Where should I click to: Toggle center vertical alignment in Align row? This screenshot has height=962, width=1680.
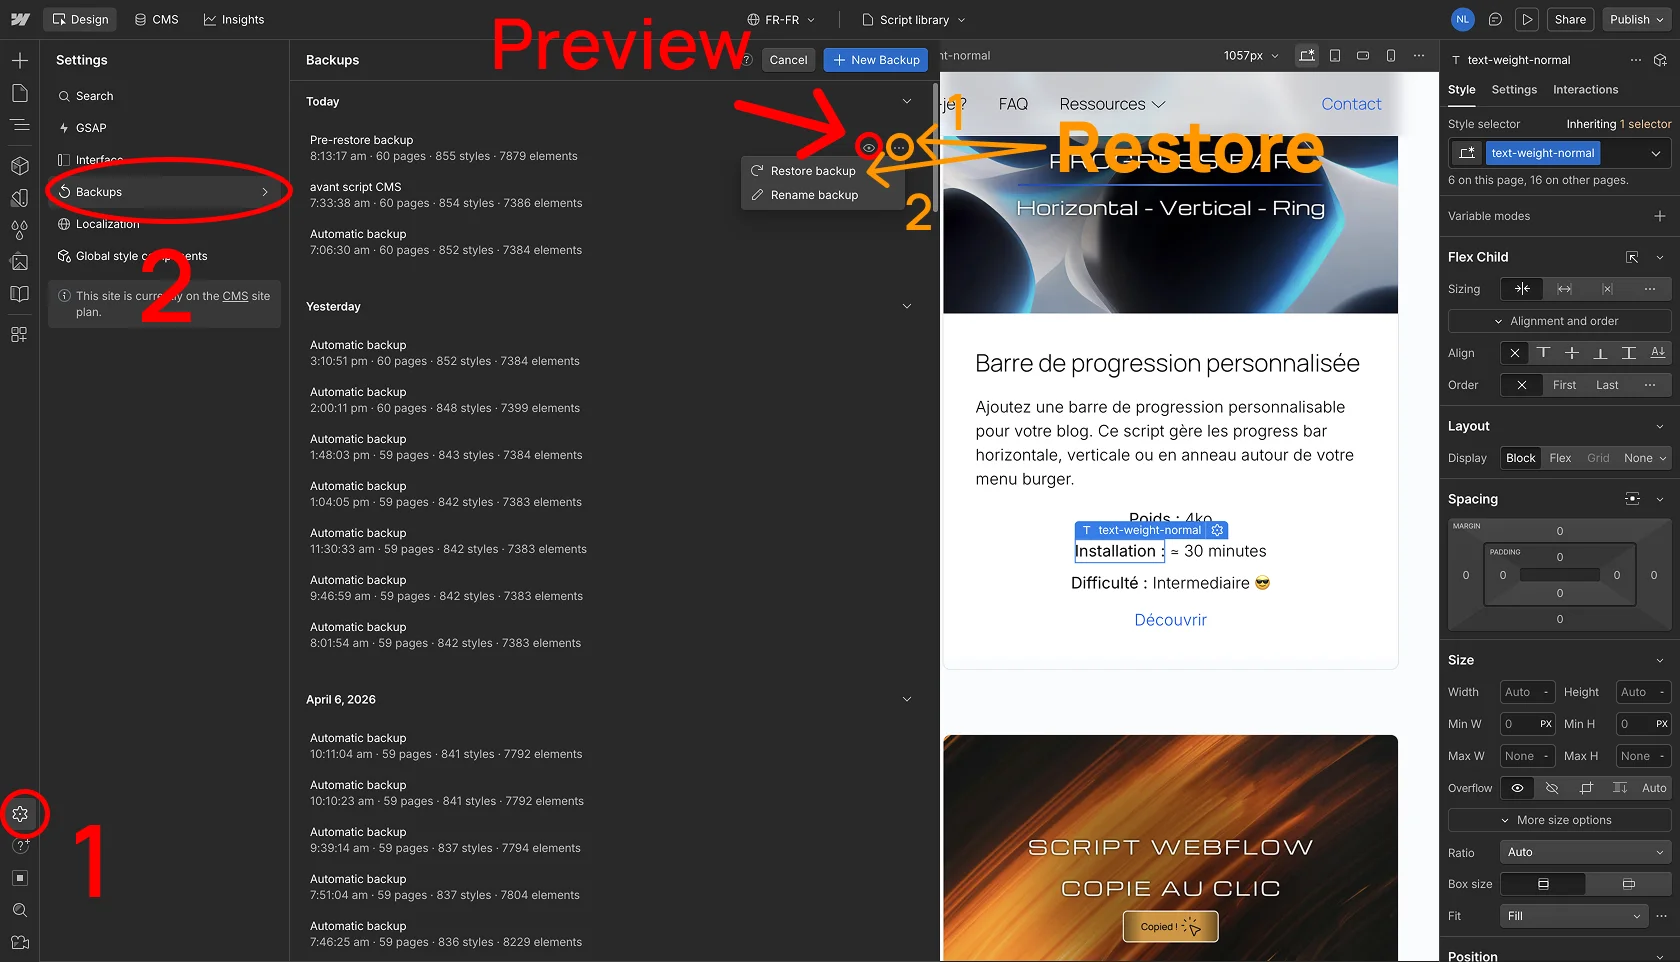1572,353
